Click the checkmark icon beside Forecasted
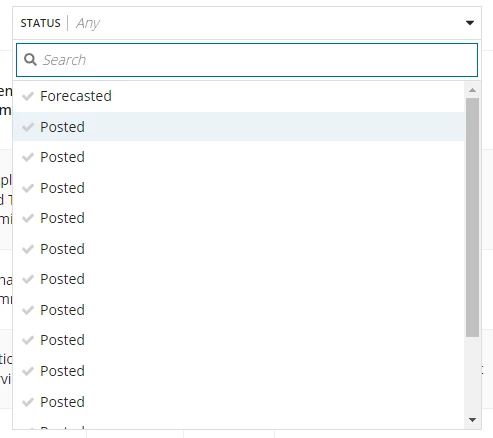Viewport: 493px width, 438px height. click(28, 96)
